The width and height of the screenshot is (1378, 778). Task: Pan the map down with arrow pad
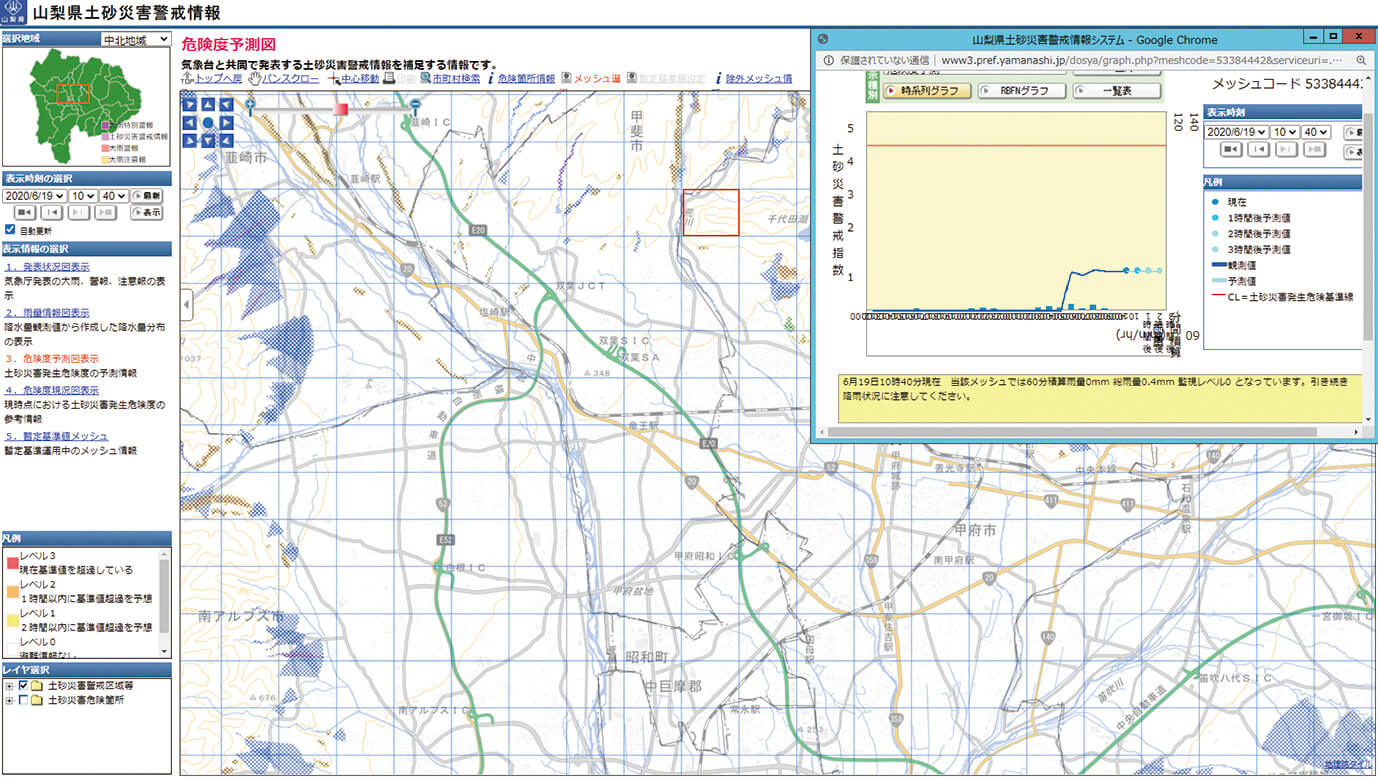point(208,141)
